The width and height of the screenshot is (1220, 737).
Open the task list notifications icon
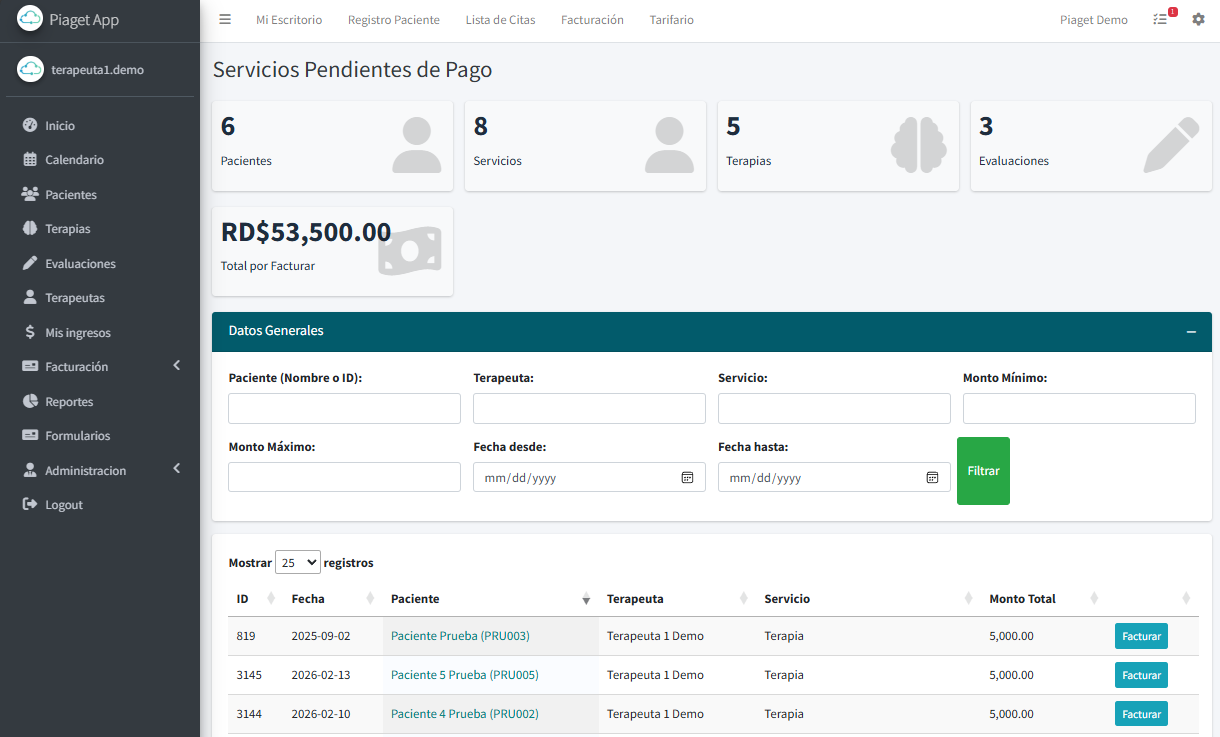pyautogui.click(x=1160, y=20)
